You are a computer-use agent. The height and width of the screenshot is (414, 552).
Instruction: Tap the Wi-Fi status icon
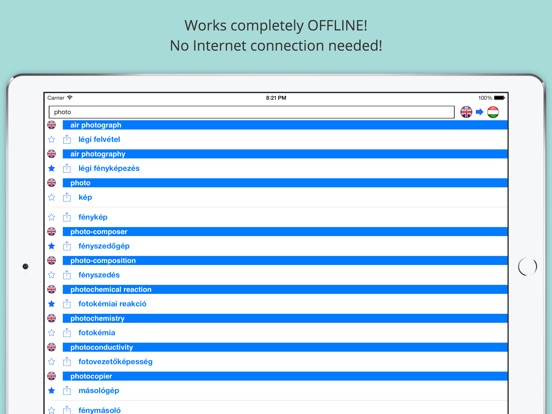(x=70, y=98)
